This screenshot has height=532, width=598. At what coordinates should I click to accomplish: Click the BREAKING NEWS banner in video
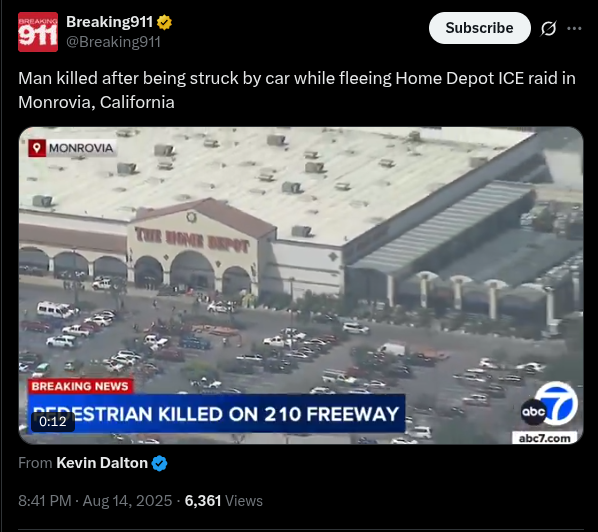coord(80,386)
